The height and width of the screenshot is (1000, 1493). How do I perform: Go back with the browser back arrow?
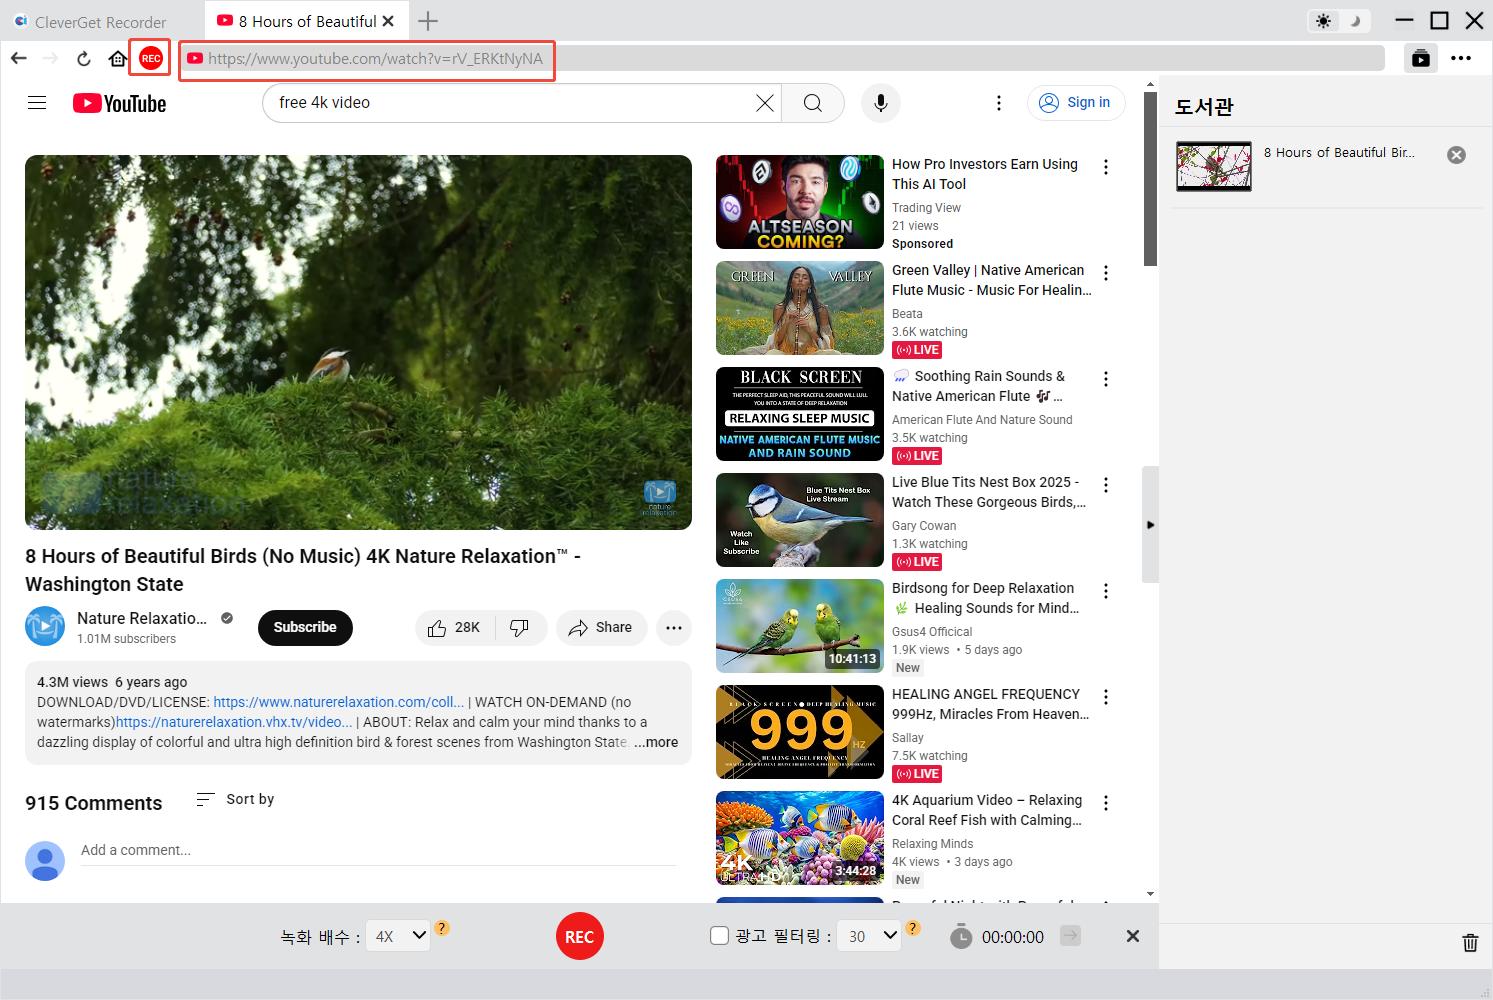(x=19, y=59)
